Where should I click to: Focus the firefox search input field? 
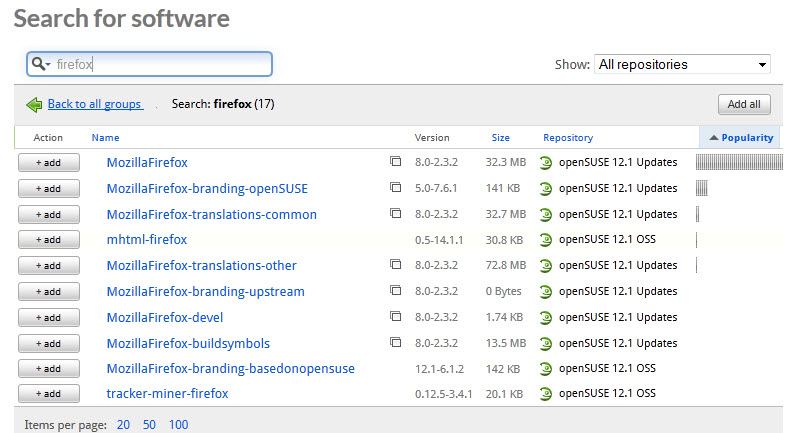(149, 64)
